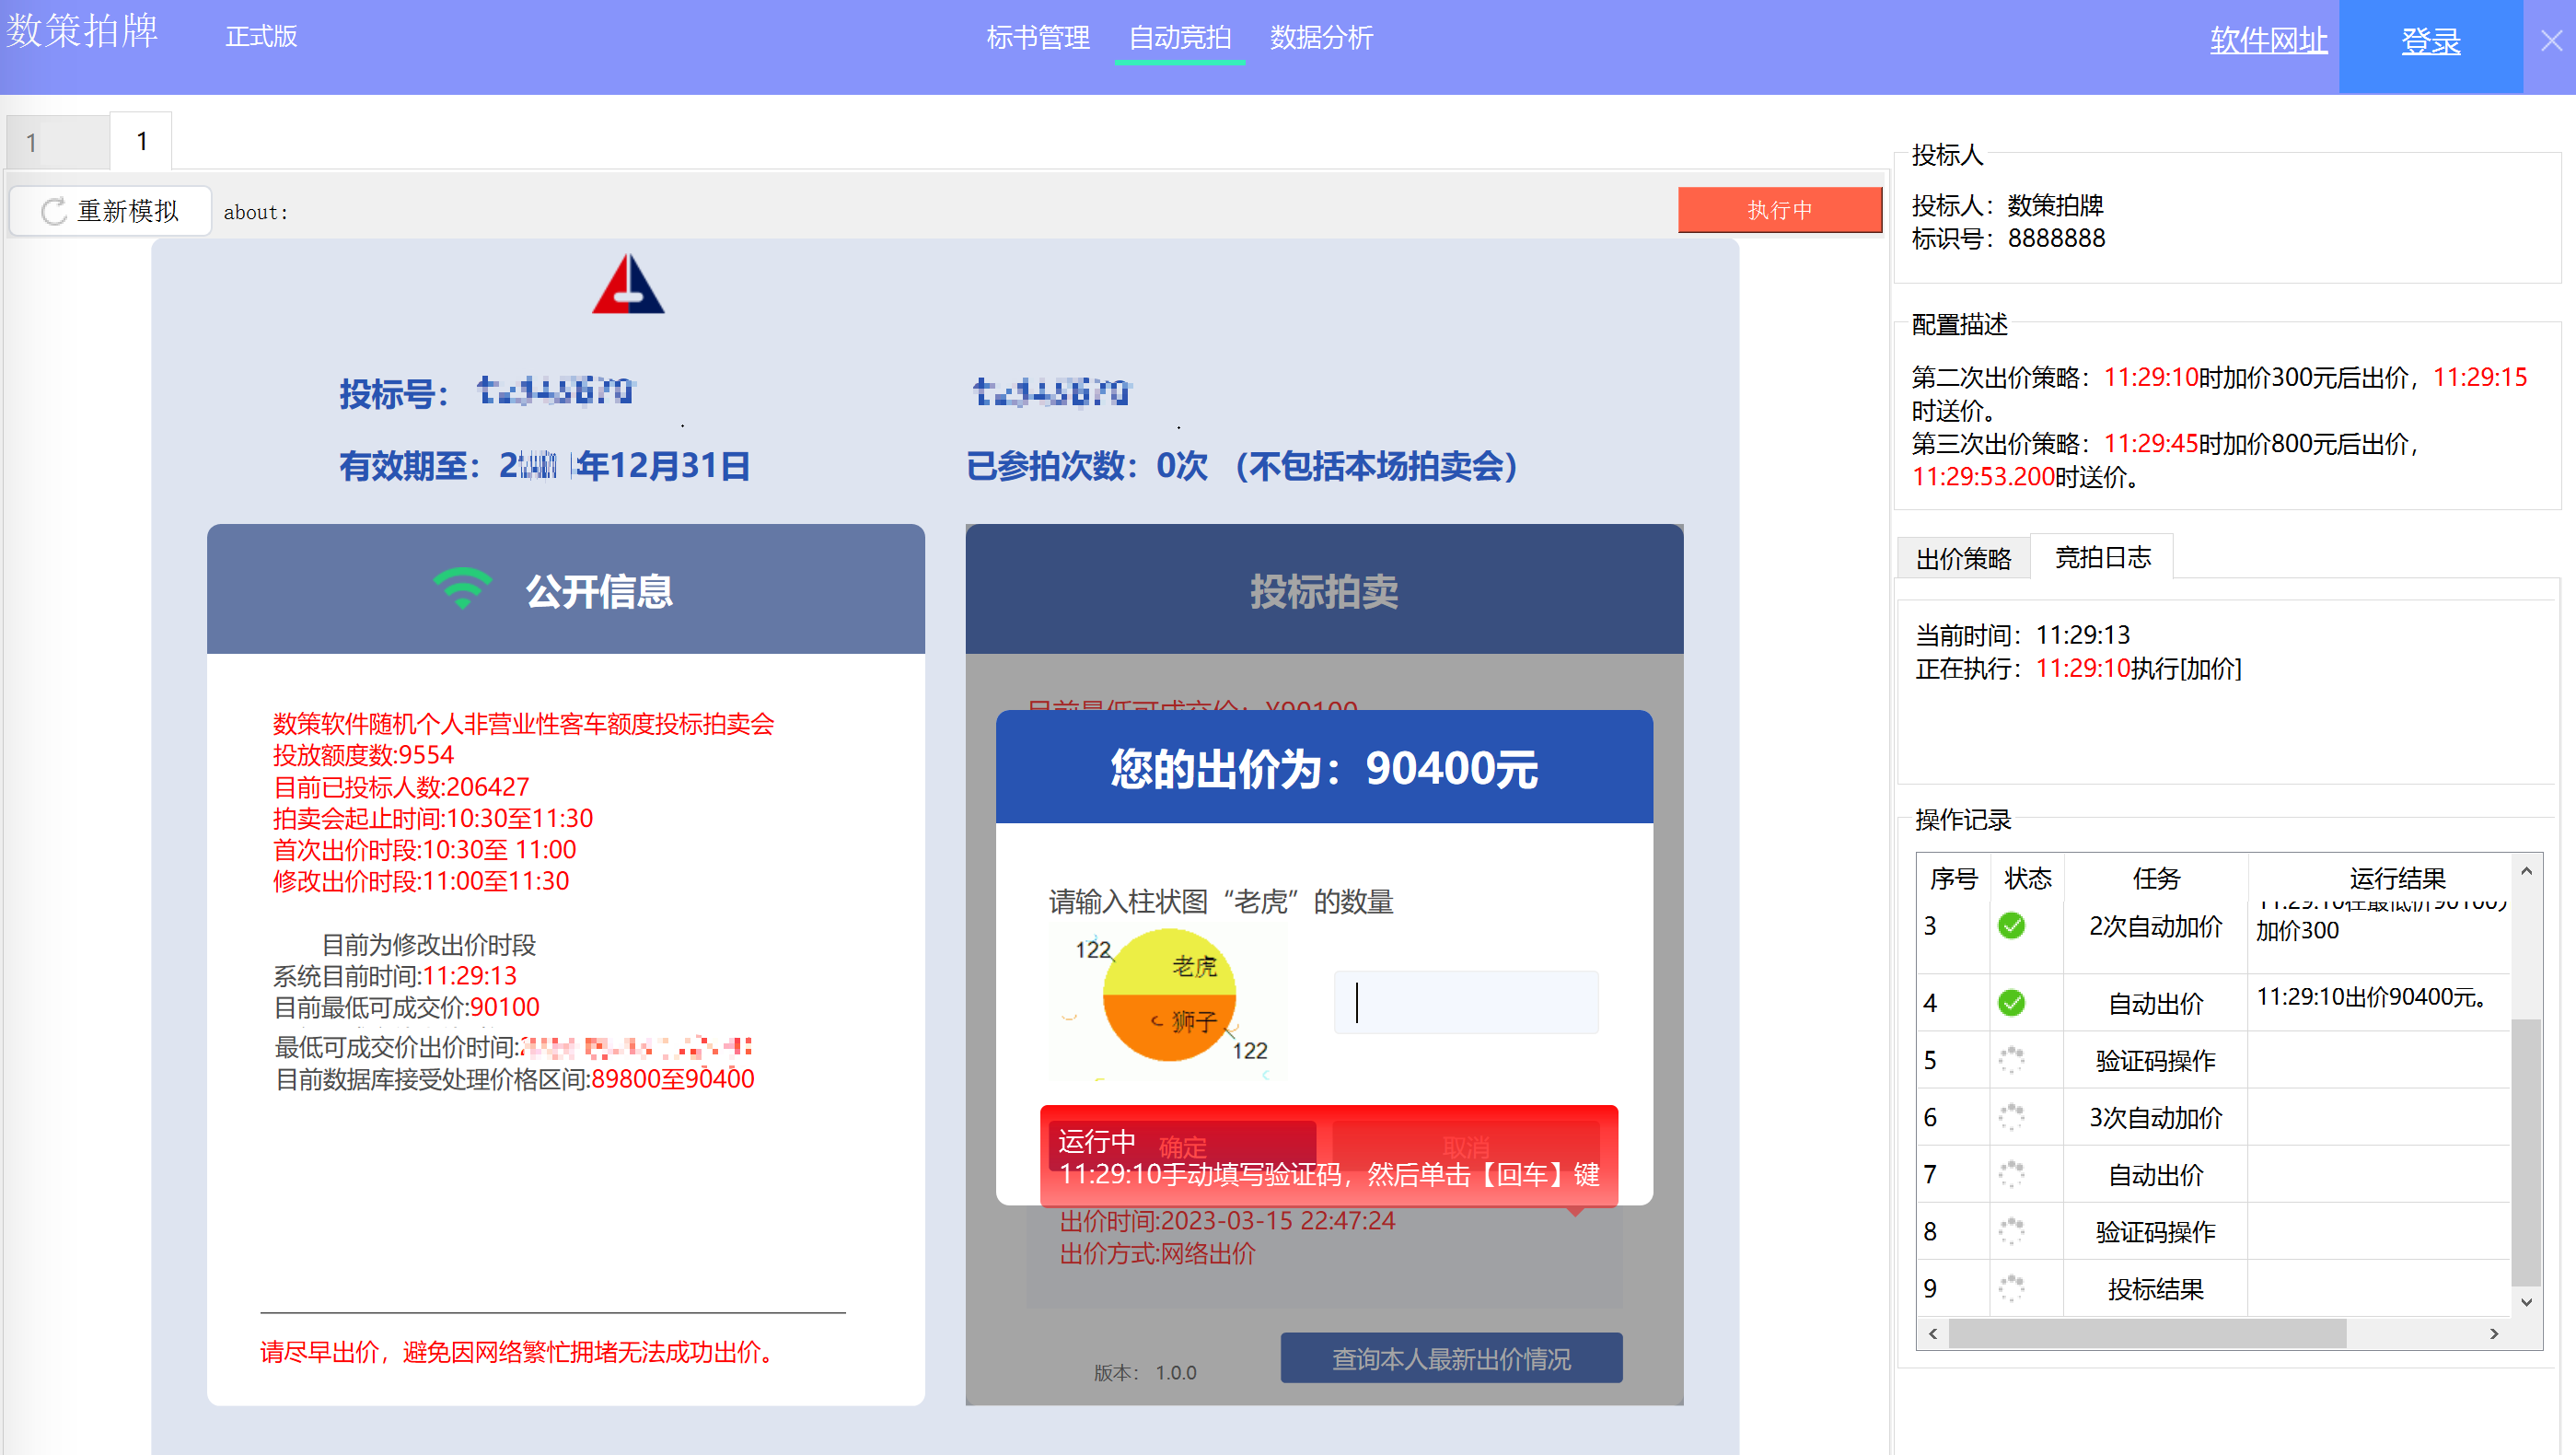This screenshot has height=1455, width=2576.
Task: Click the vertical scrollbar thumb in 操作记录
Action: (2526, 1152)
